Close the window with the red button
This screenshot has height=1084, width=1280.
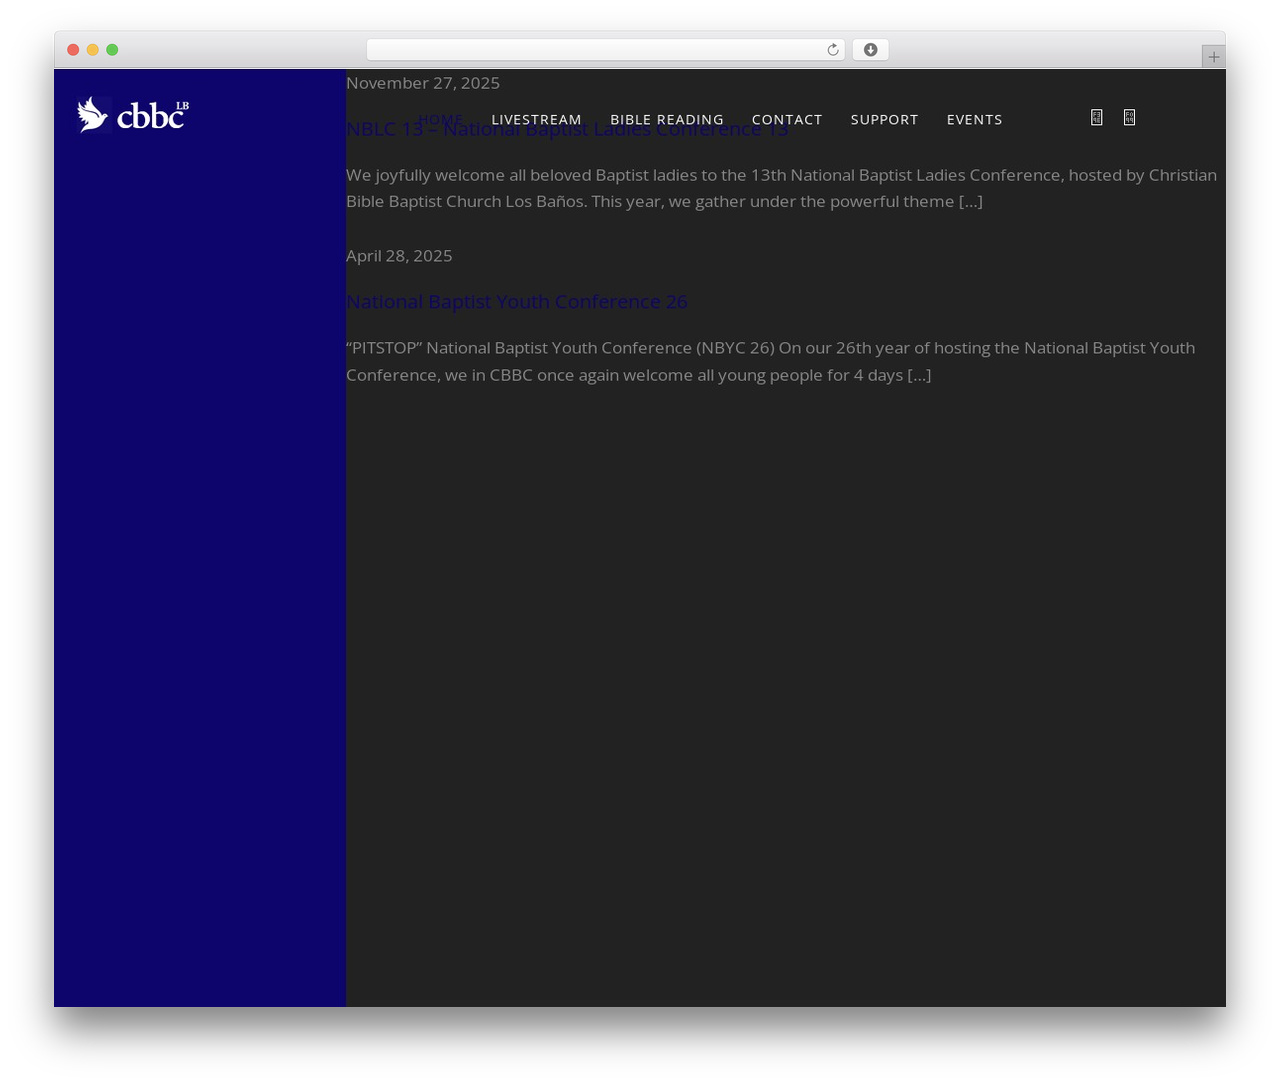pos(73,50)
